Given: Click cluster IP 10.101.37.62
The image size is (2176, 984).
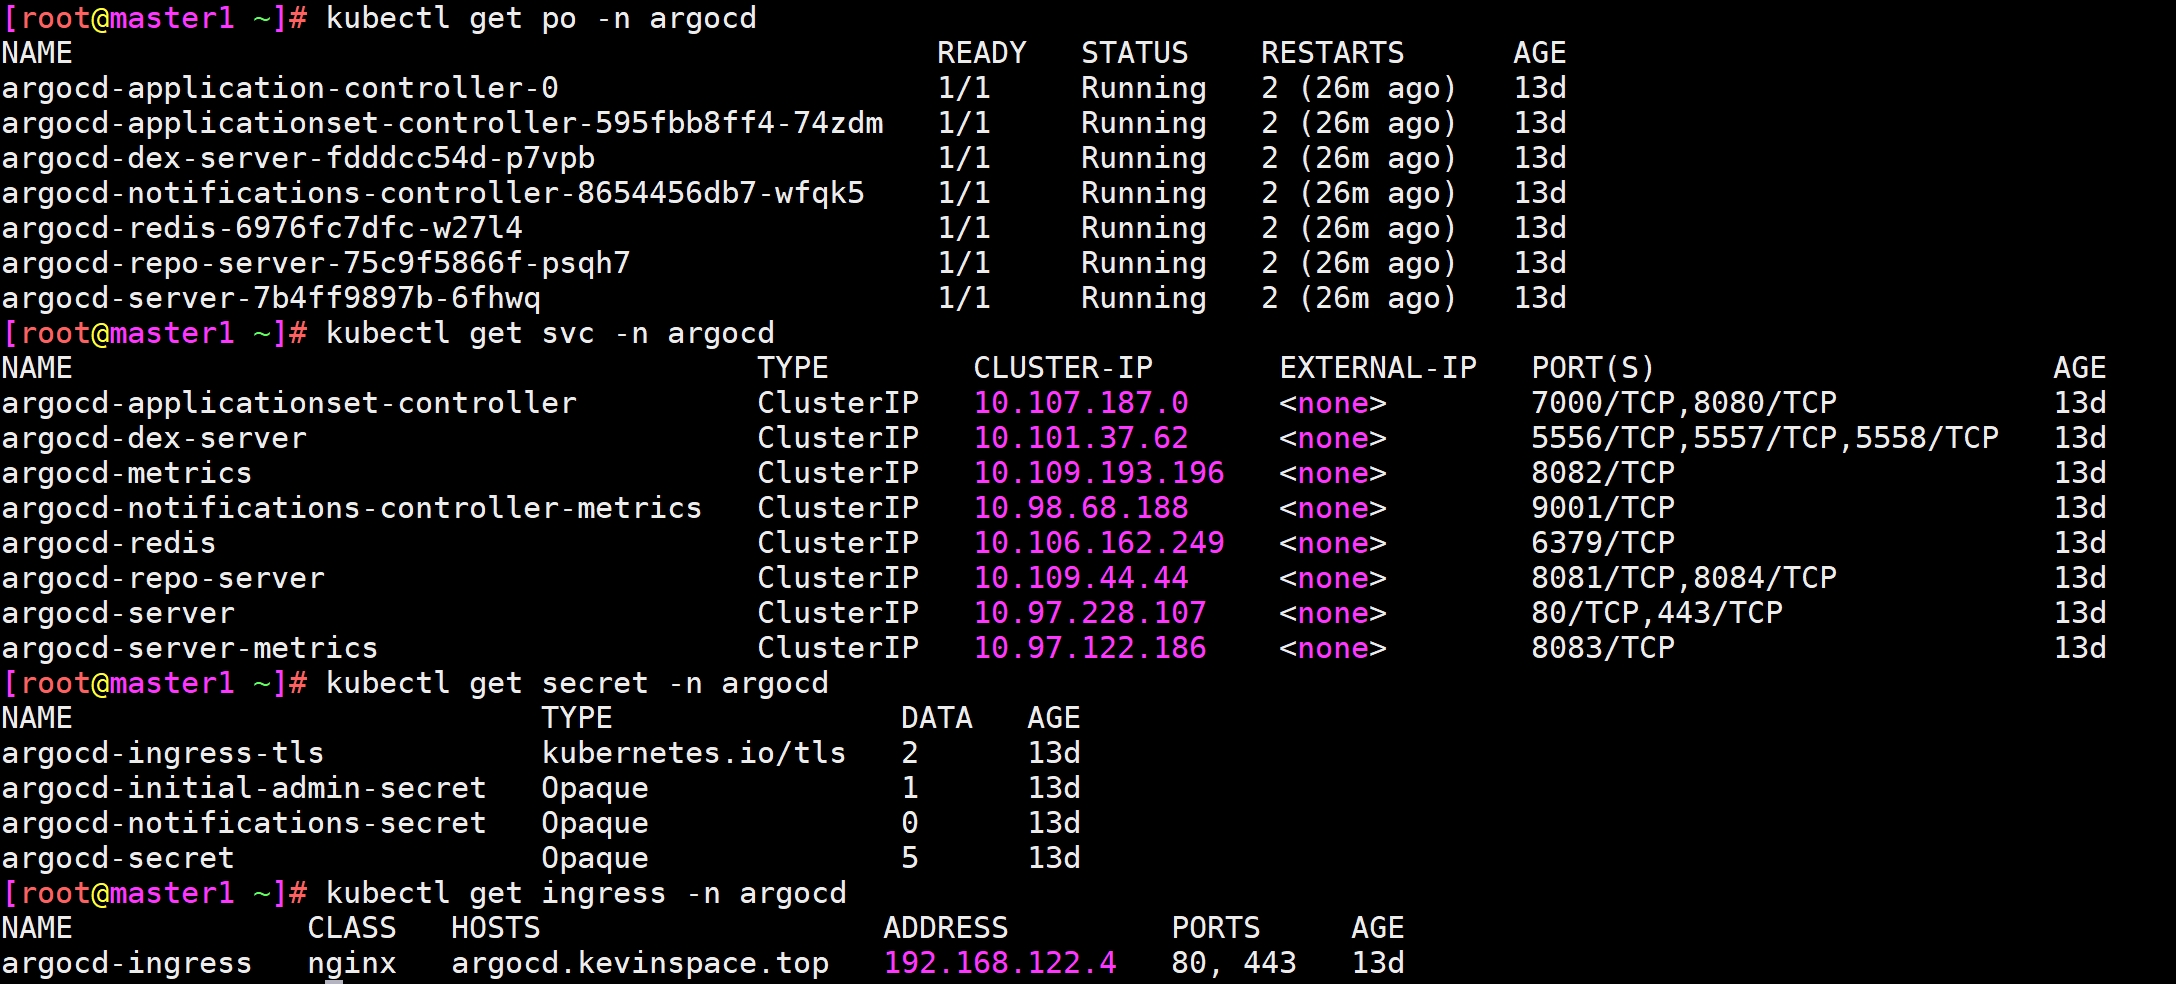Looking at the screenshot, I should 1081,439.
